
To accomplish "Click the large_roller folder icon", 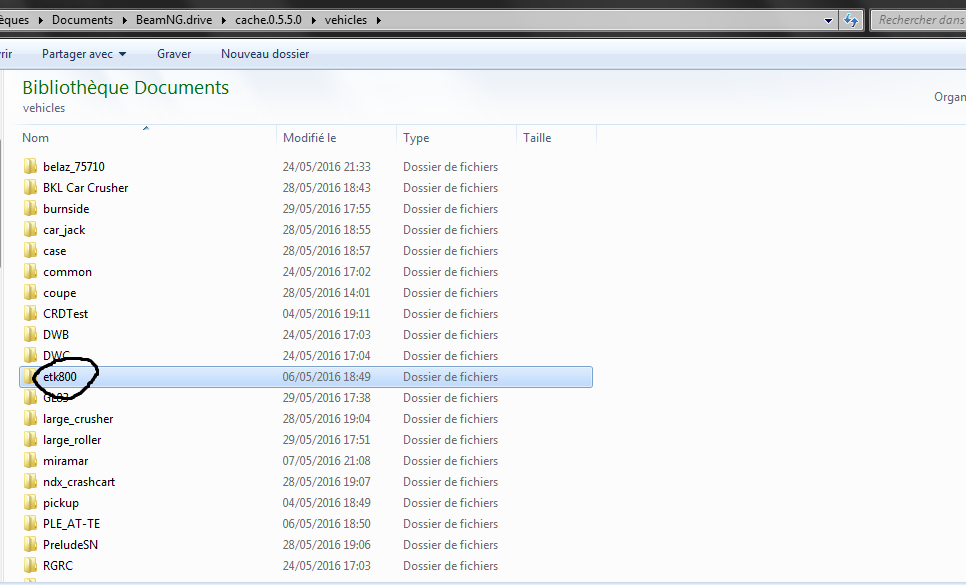I will 30,440.
